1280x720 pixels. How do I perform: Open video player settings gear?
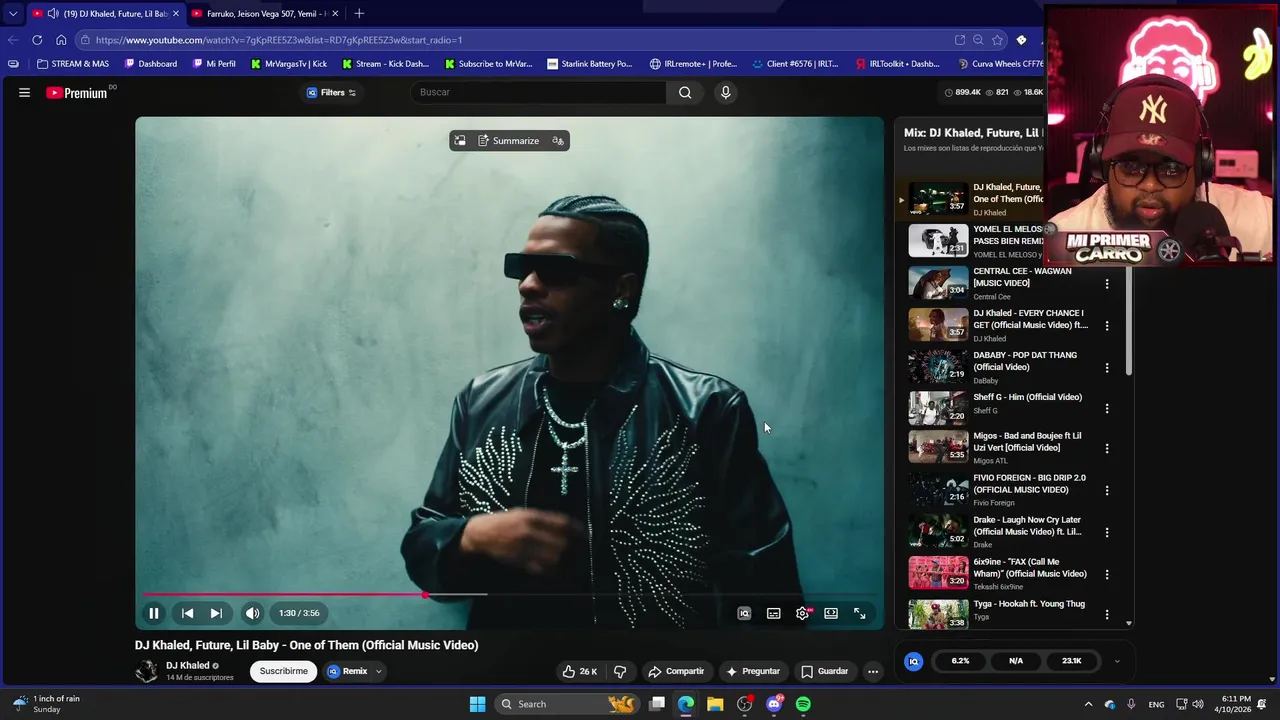pos(802,613)
